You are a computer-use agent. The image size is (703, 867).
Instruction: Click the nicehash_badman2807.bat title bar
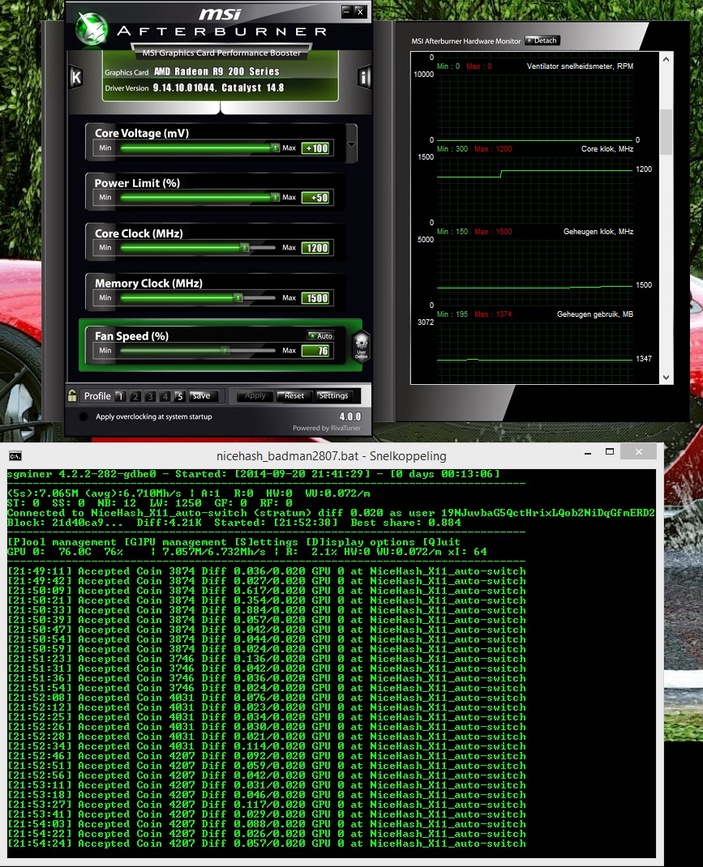click(x=331, y=456)
